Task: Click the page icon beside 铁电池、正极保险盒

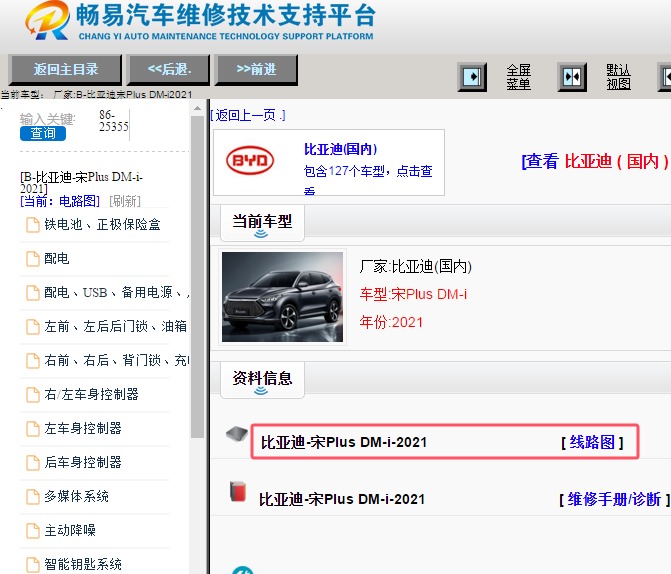Action: (x=33, y=225)
